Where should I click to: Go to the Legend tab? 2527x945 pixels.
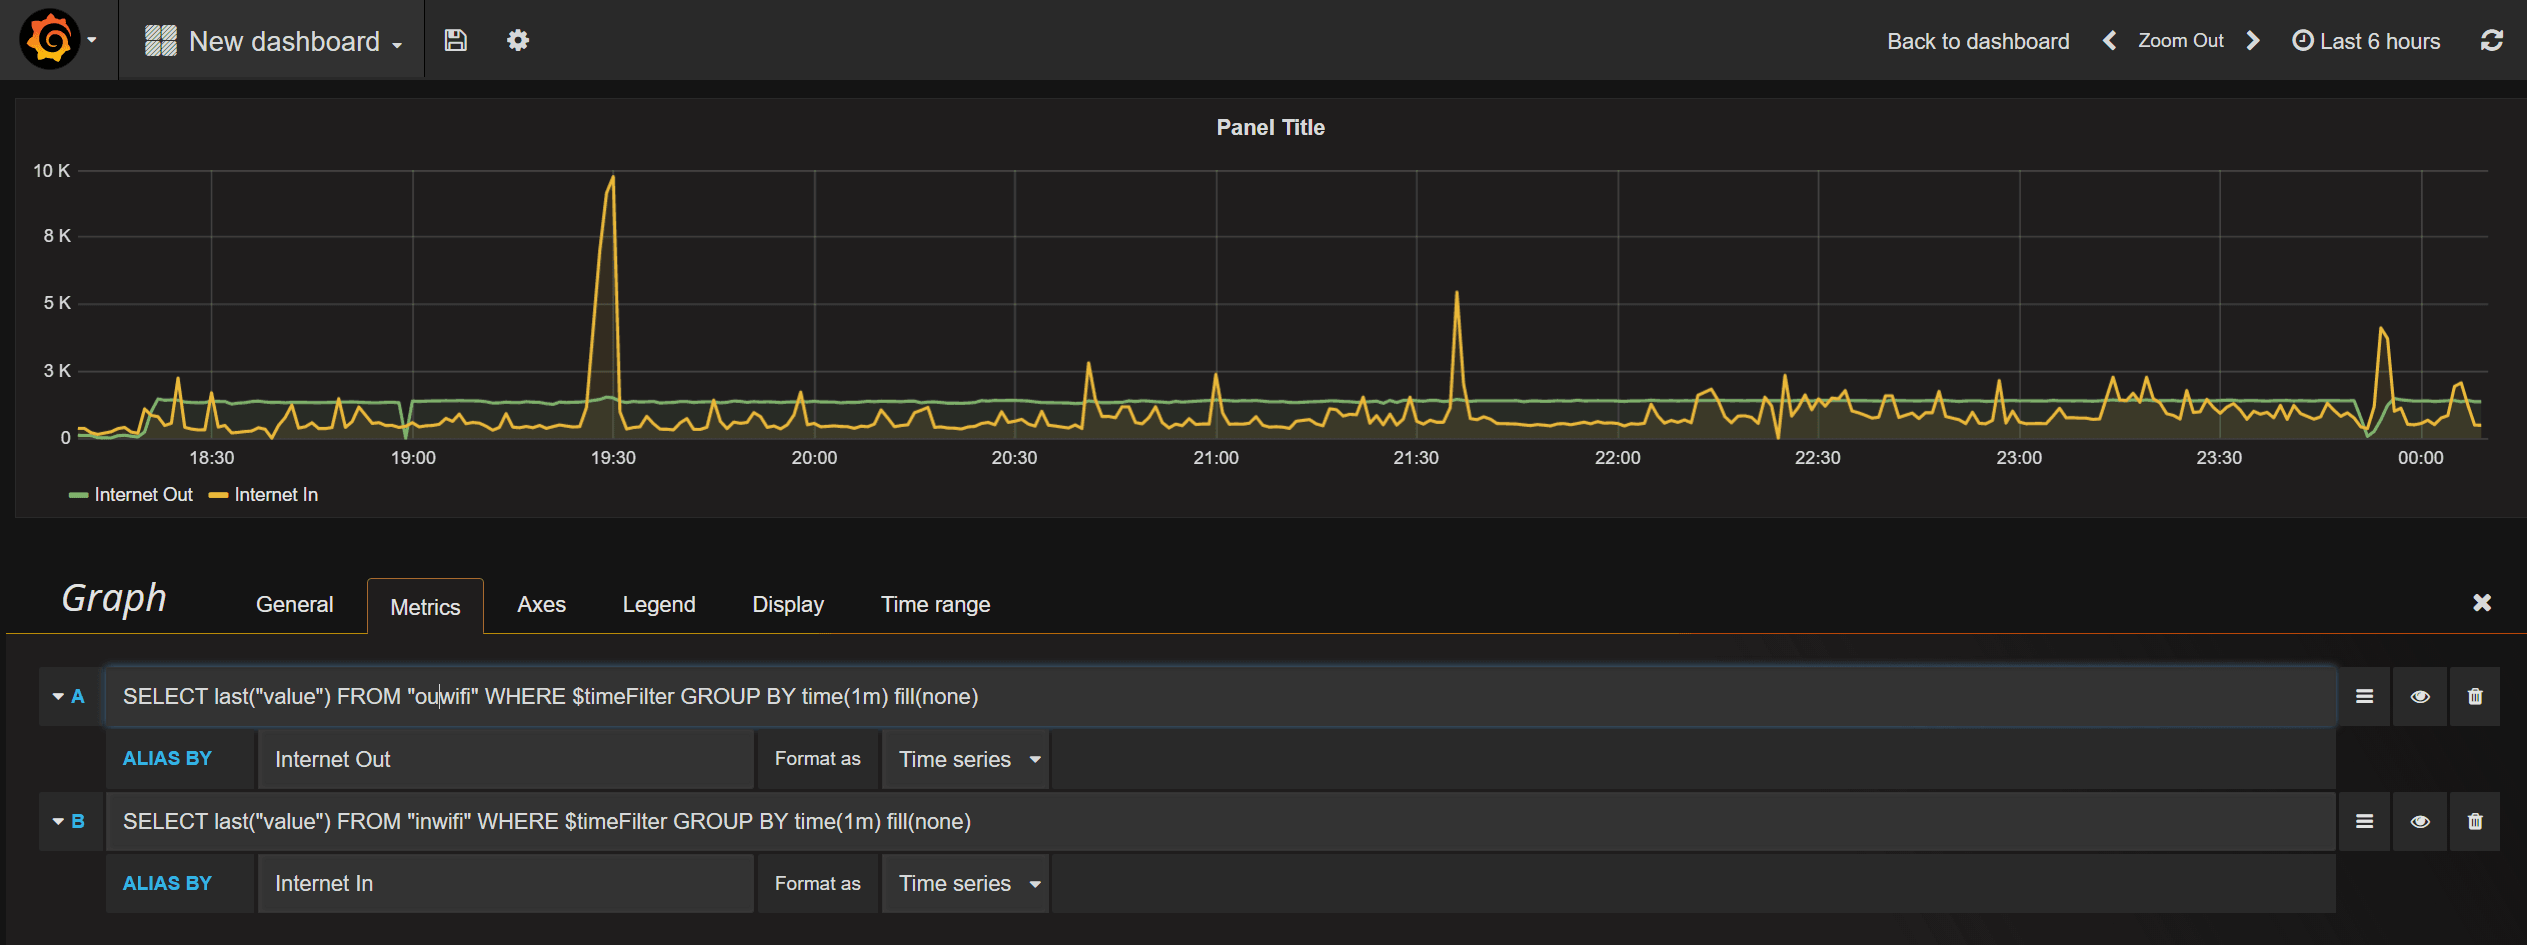[x=659, y=605]
